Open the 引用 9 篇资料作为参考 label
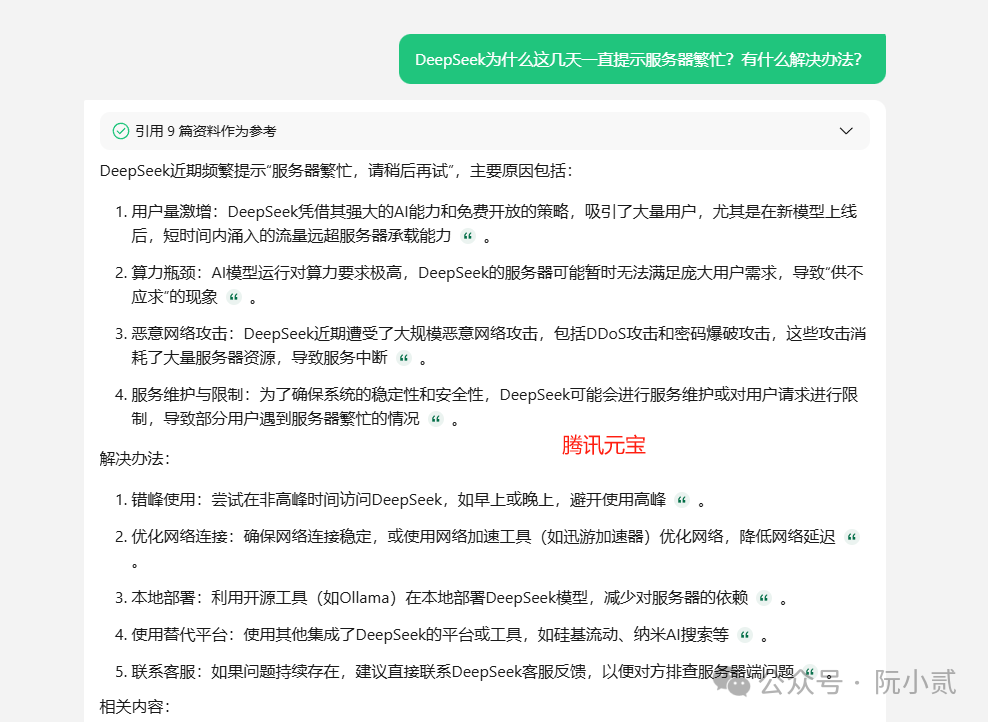Screen dimensions: 988x722 pyautogui.click(x=205, y=131)
